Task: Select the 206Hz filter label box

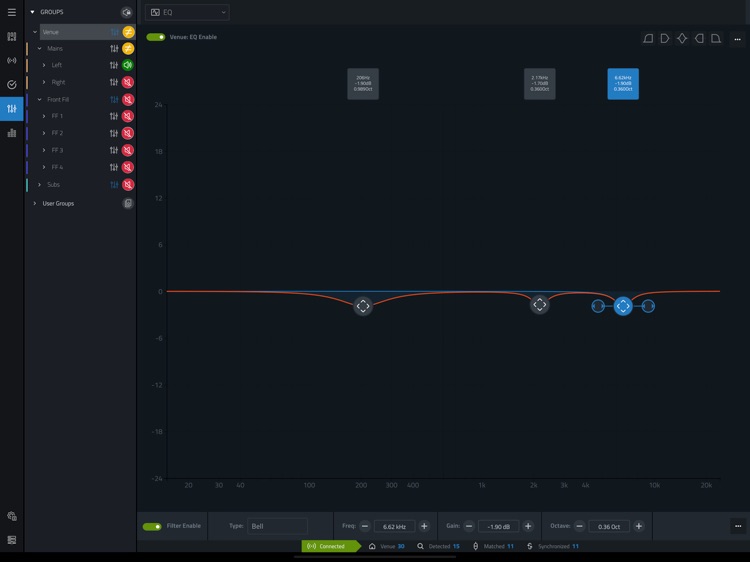Action: coord(363,84)
